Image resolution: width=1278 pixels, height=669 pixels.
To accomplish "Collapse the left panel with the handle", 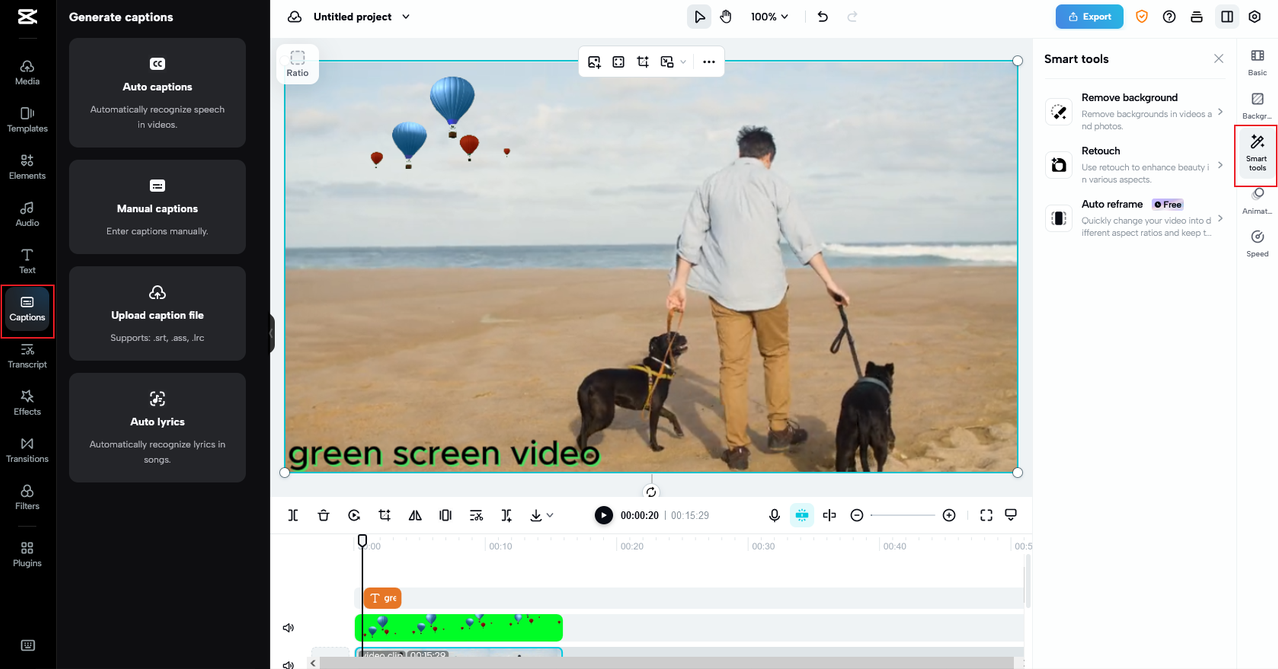I will 271,333.
